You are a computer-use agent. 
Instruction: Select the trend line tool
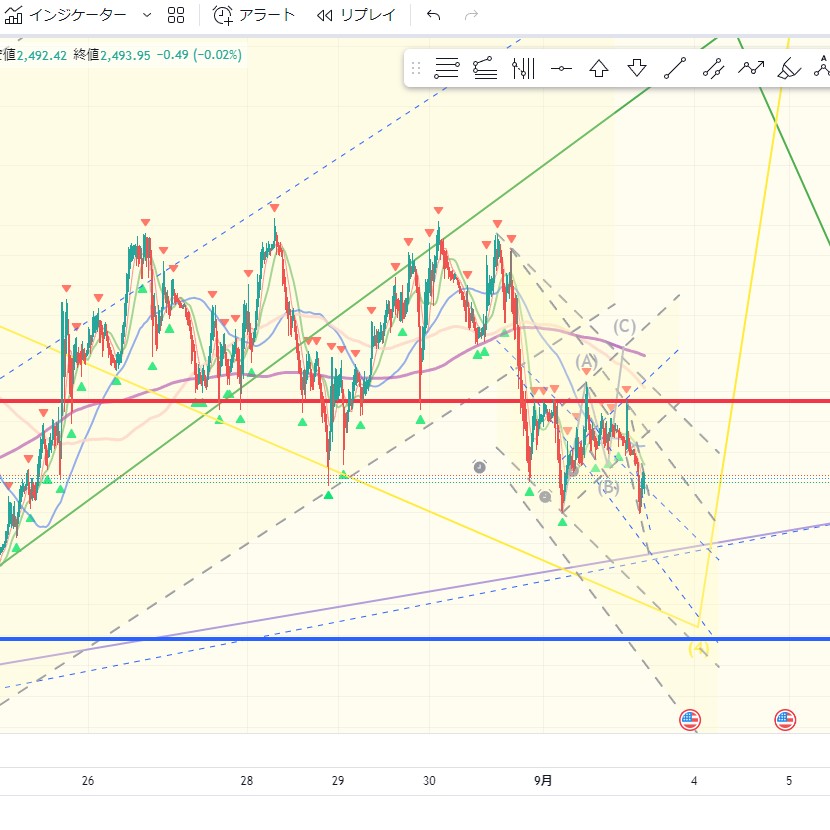tap(675, 69)
